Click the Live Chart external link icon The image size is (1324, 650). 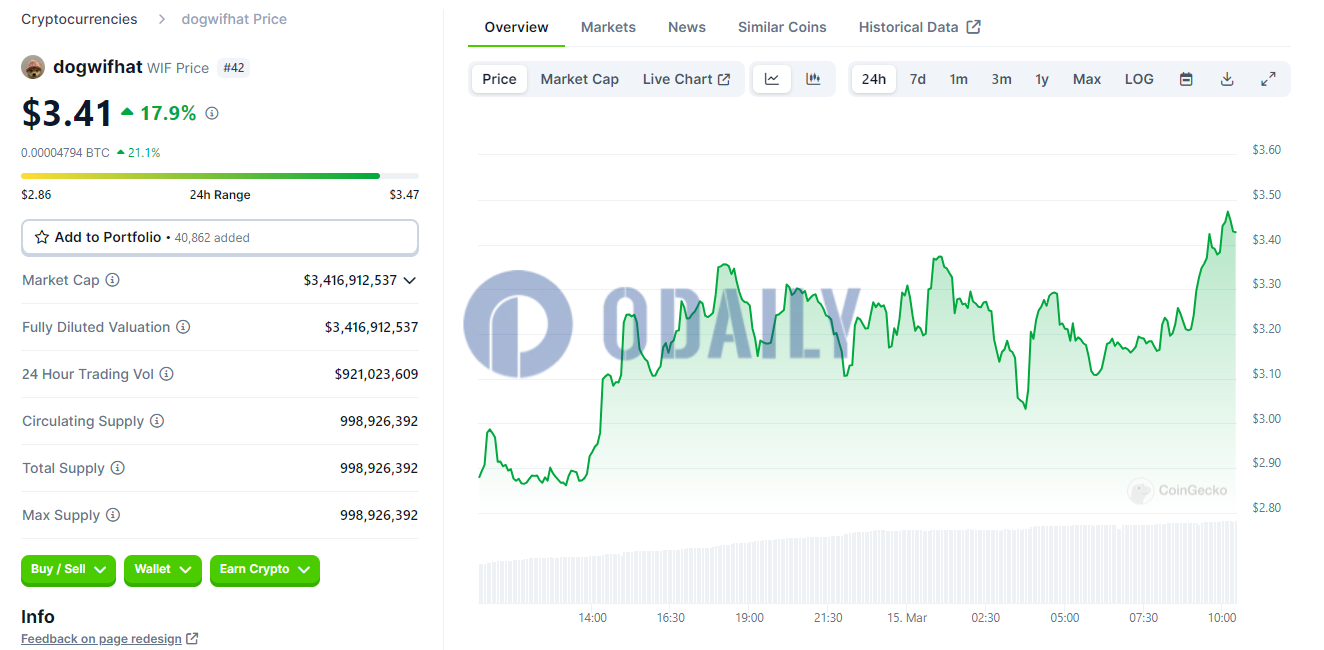pos(724,79)
